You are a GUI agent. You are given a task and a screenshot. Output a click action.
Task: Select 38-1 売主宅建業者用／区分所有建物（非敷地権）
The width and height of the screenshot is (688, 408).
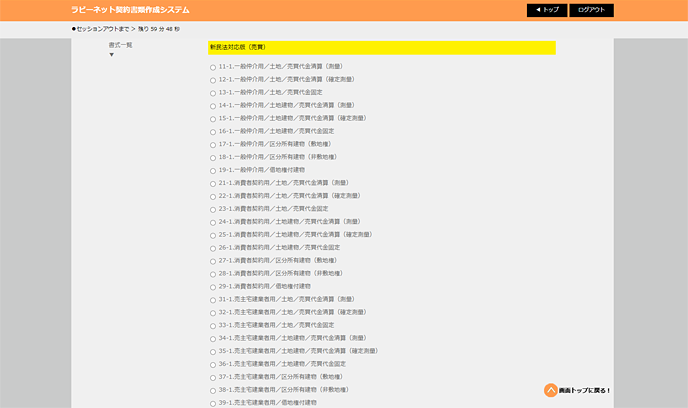(x=213, y=391)
